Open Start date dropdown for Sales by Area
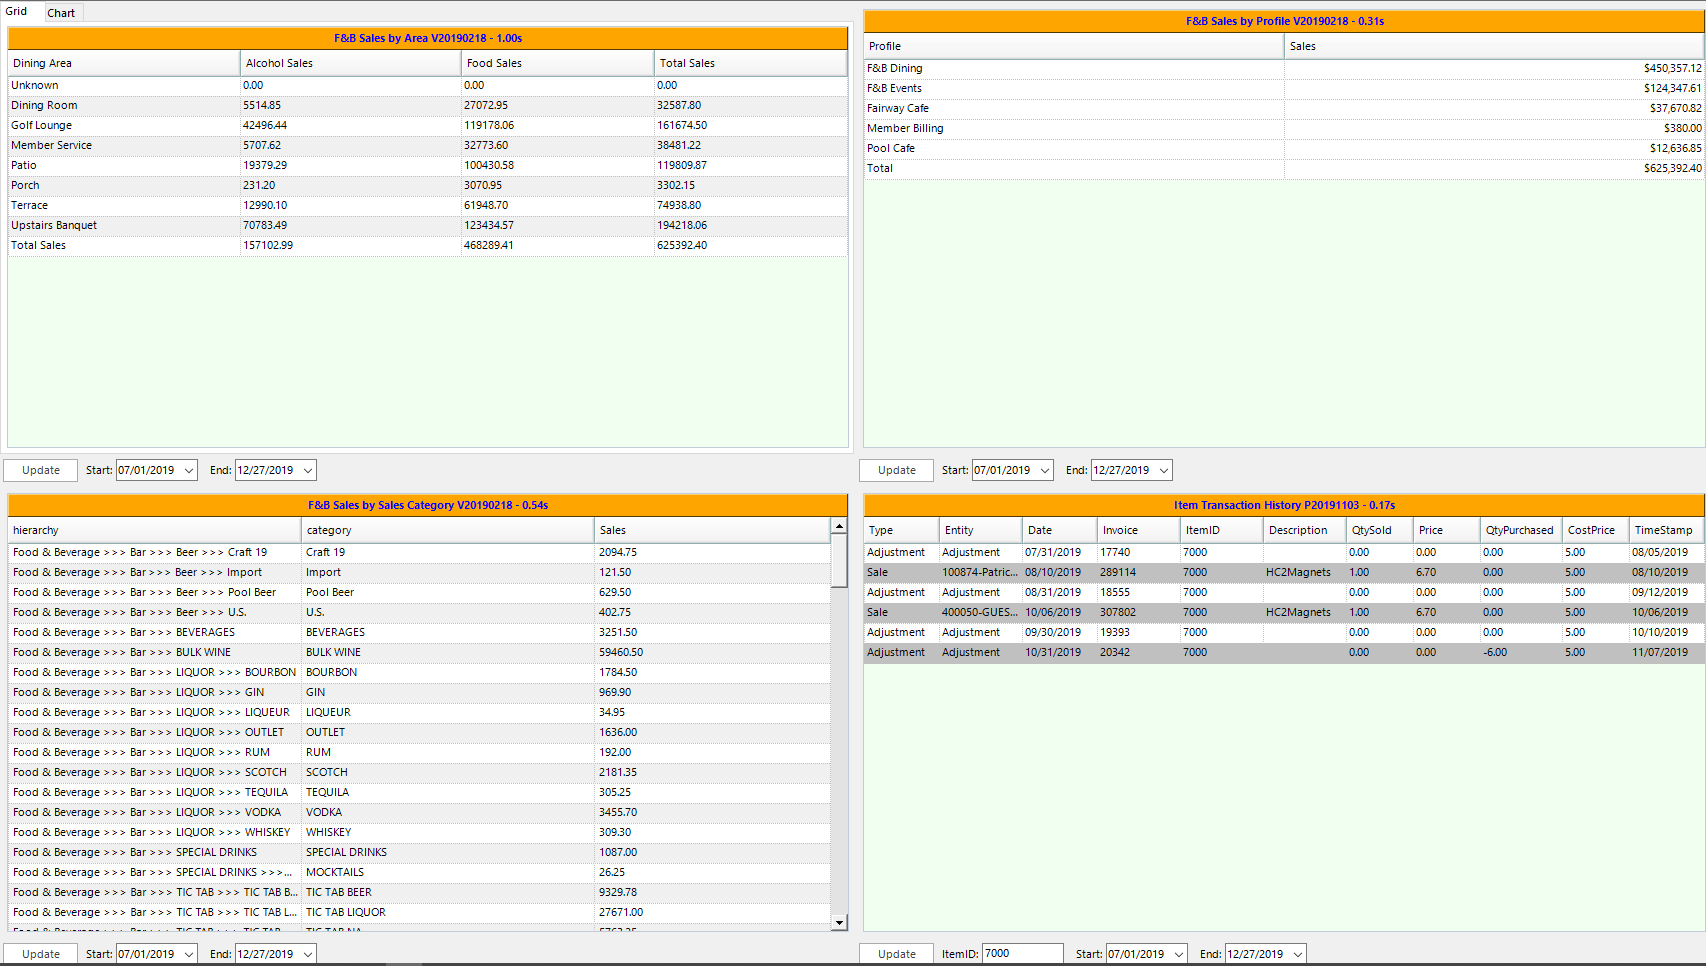 189,470
